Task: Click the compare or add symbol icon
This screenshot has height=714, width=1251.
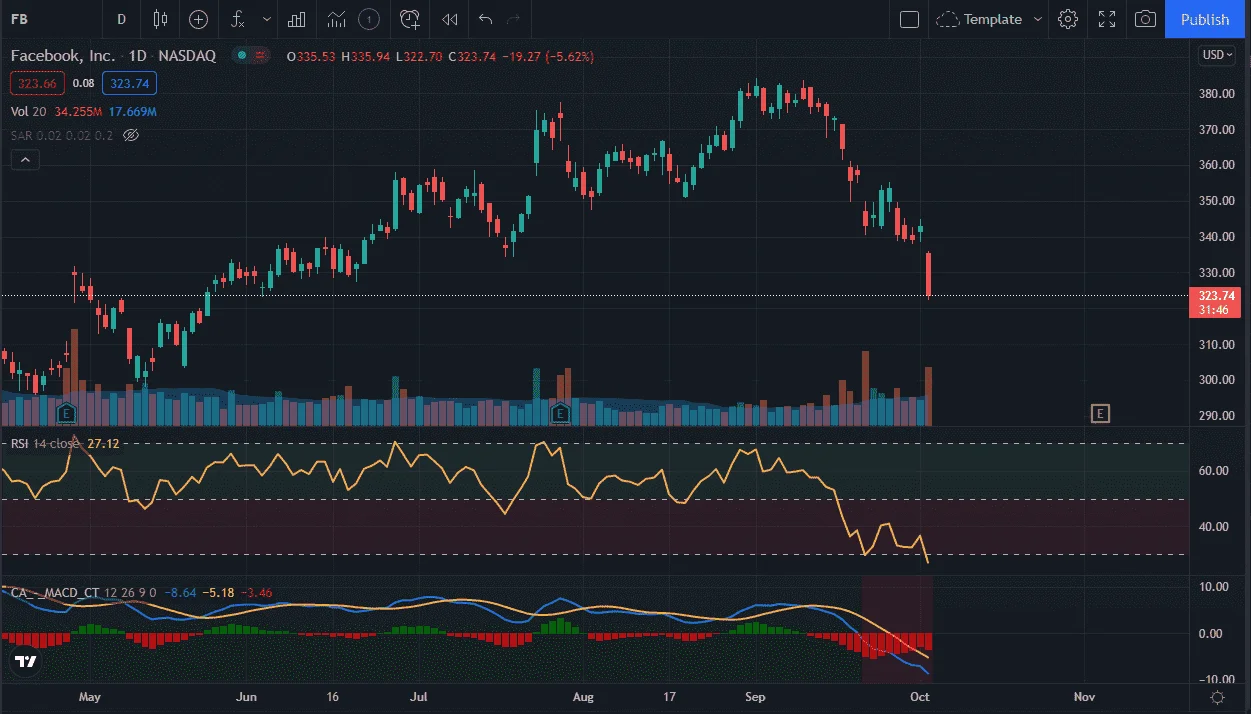Action: [x=199, y=19]
